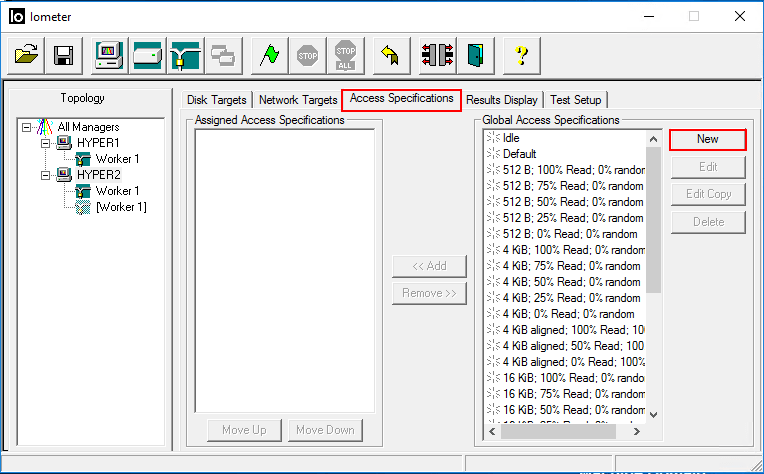The width and height of the screenshot is (764, 474).
Task: Click the Edit button
Action: tap(708, 167)
